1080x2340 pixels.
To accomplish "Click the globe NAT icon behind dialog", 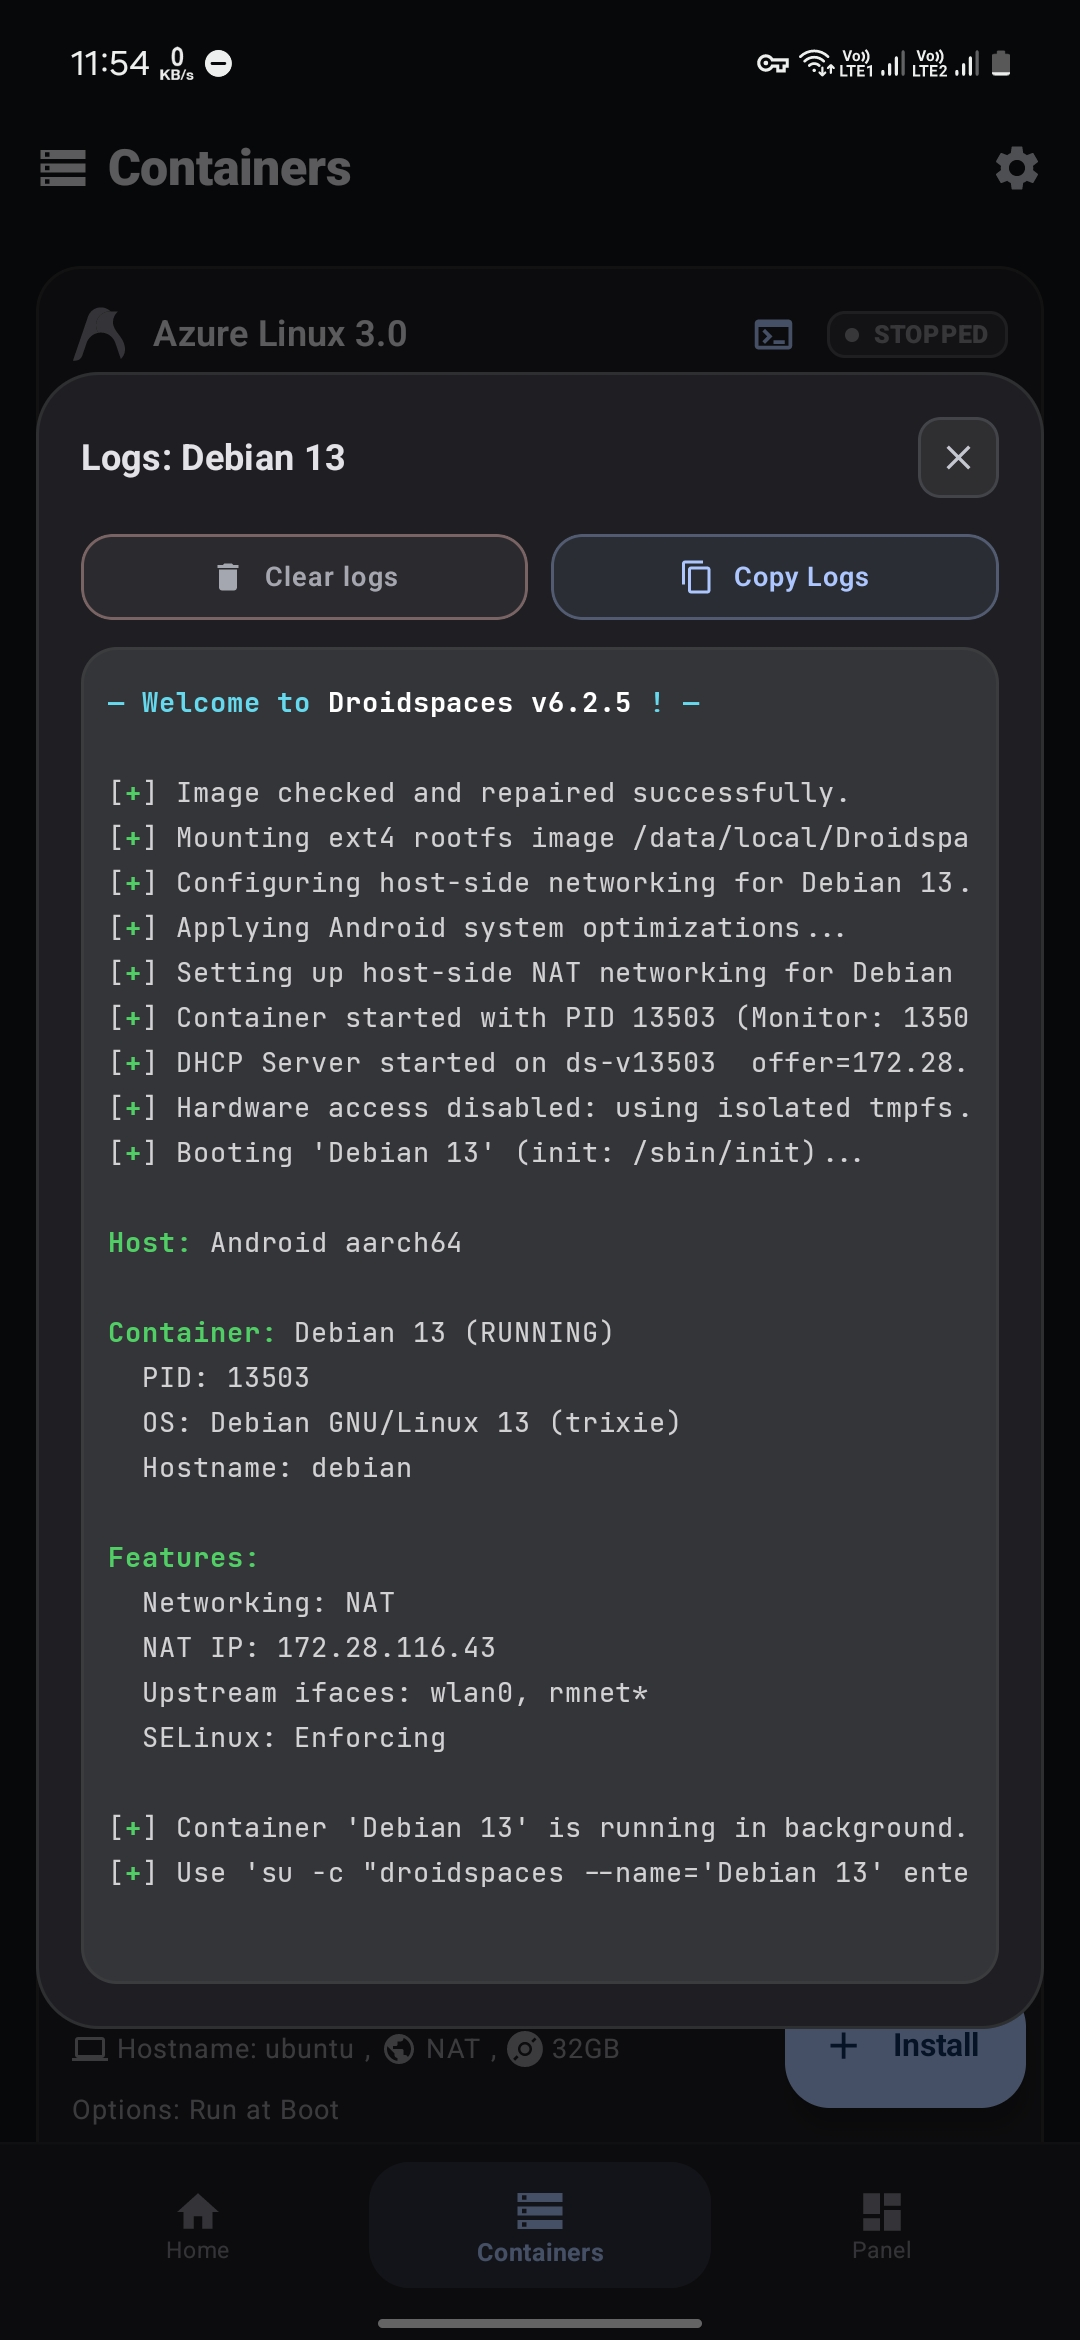I will (399, 2049).
